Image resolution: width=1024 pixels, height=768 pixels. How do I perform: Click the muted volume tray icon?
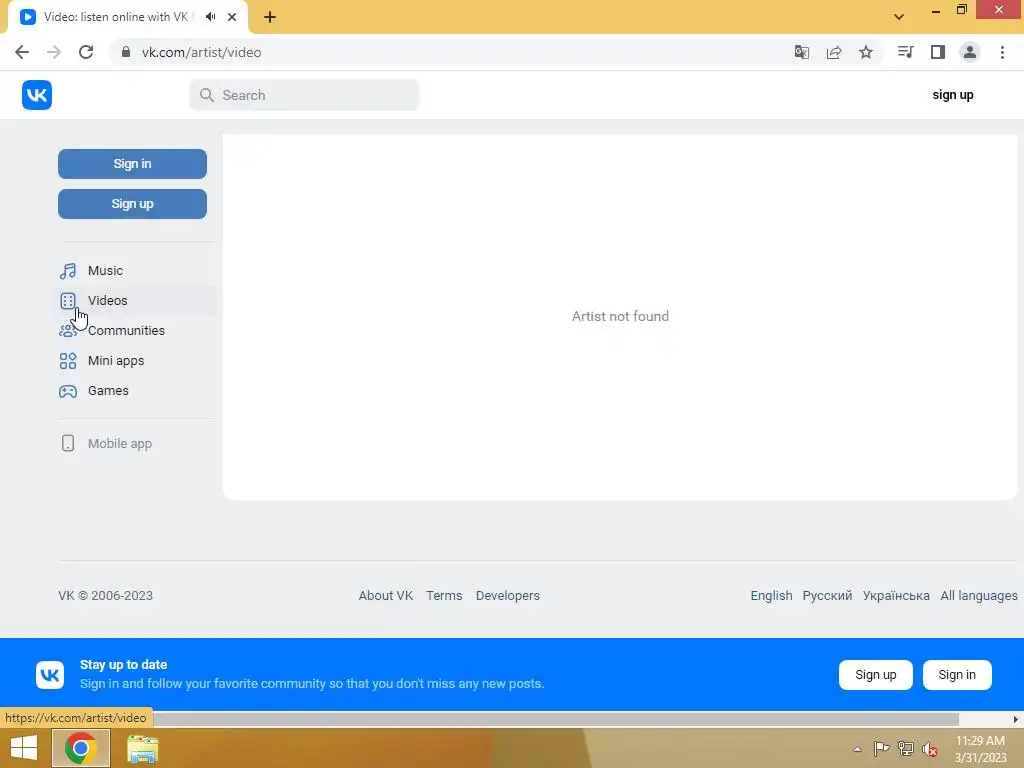(930, 749)
